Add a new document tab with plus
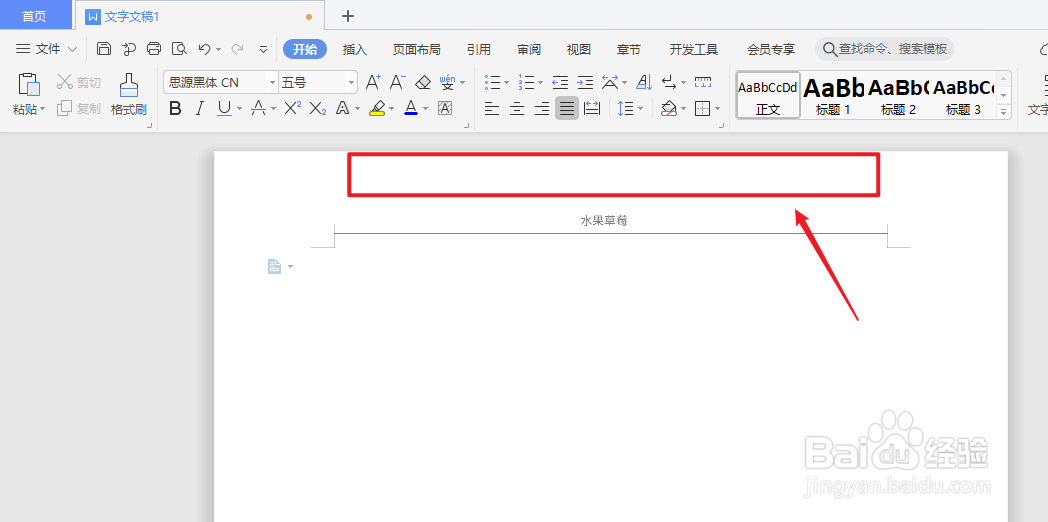 click(348, 16)
